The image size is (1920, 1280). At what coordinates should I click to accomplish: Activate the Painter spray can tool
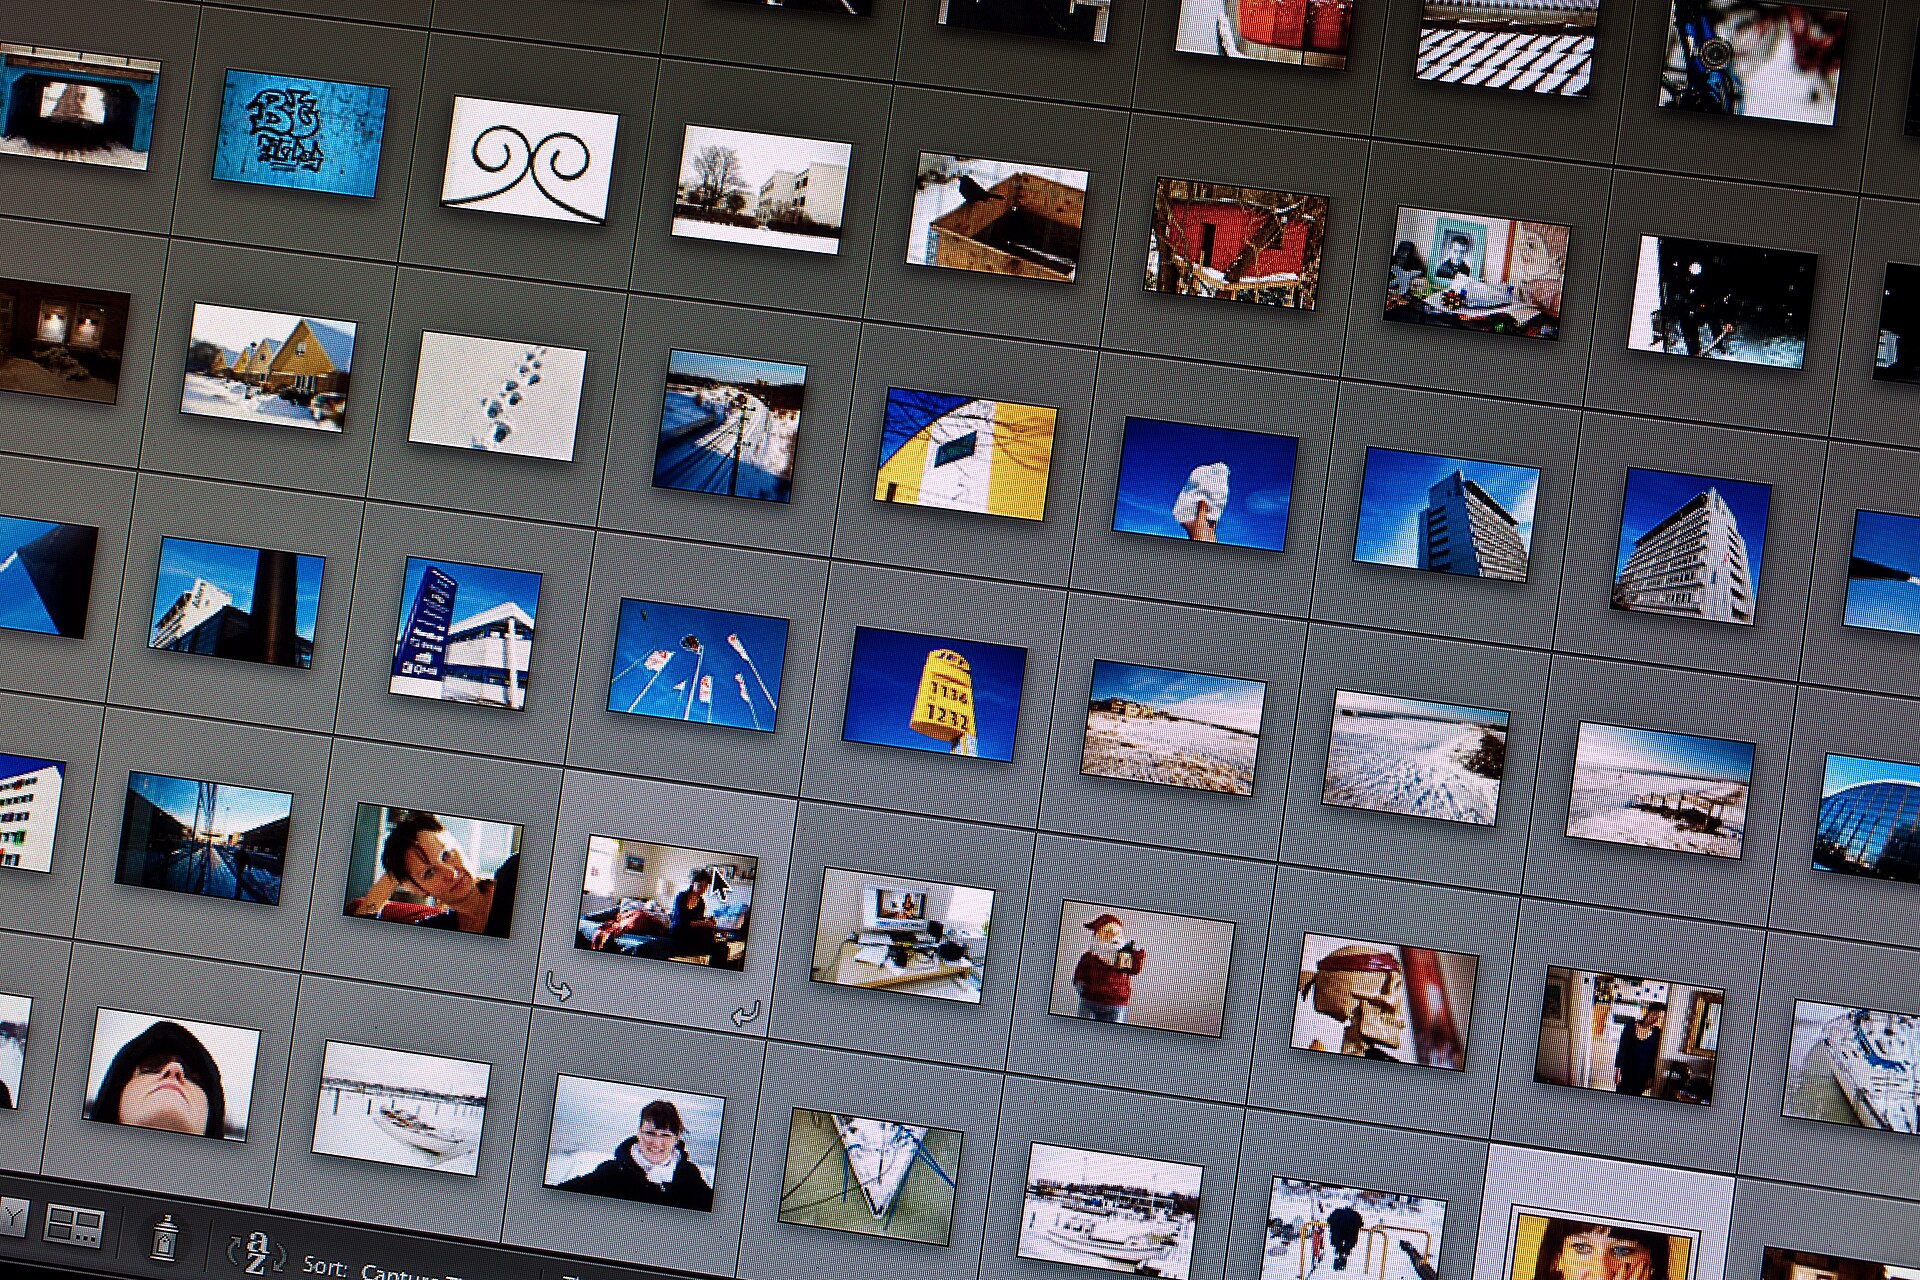pos(165,1237)
